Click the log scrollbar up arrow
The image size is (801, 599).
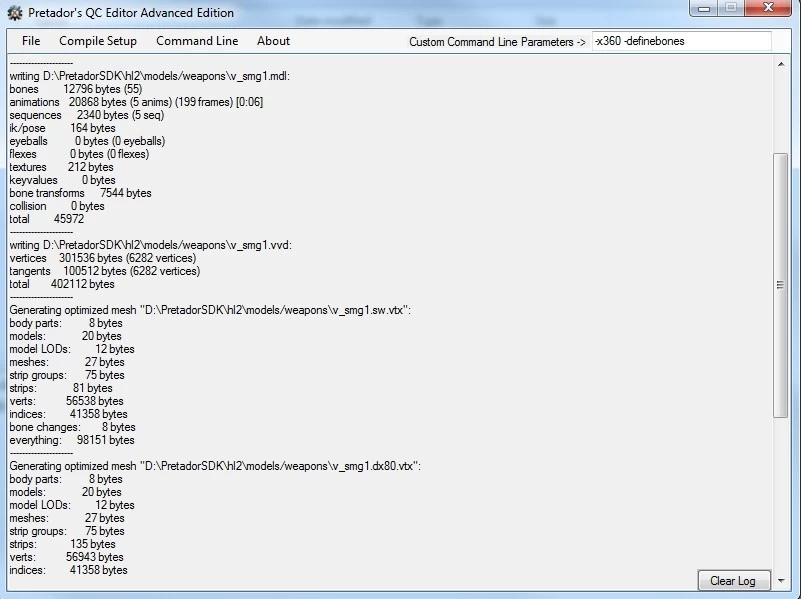[x=781, y=64]
